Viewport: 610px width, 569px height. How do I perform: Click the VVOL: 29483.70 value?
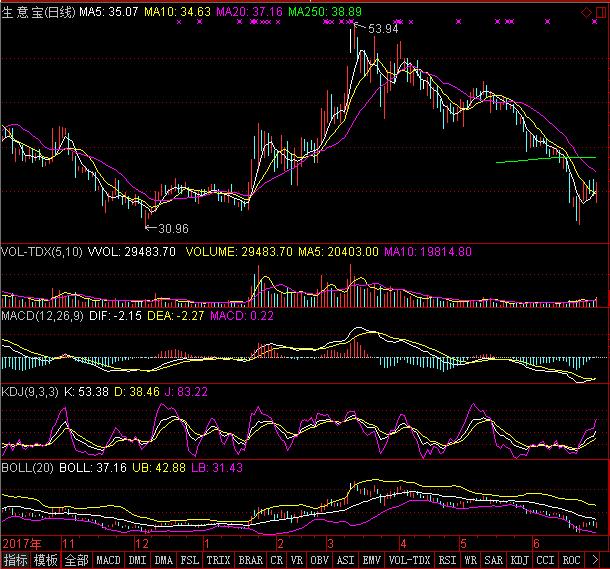131,252
